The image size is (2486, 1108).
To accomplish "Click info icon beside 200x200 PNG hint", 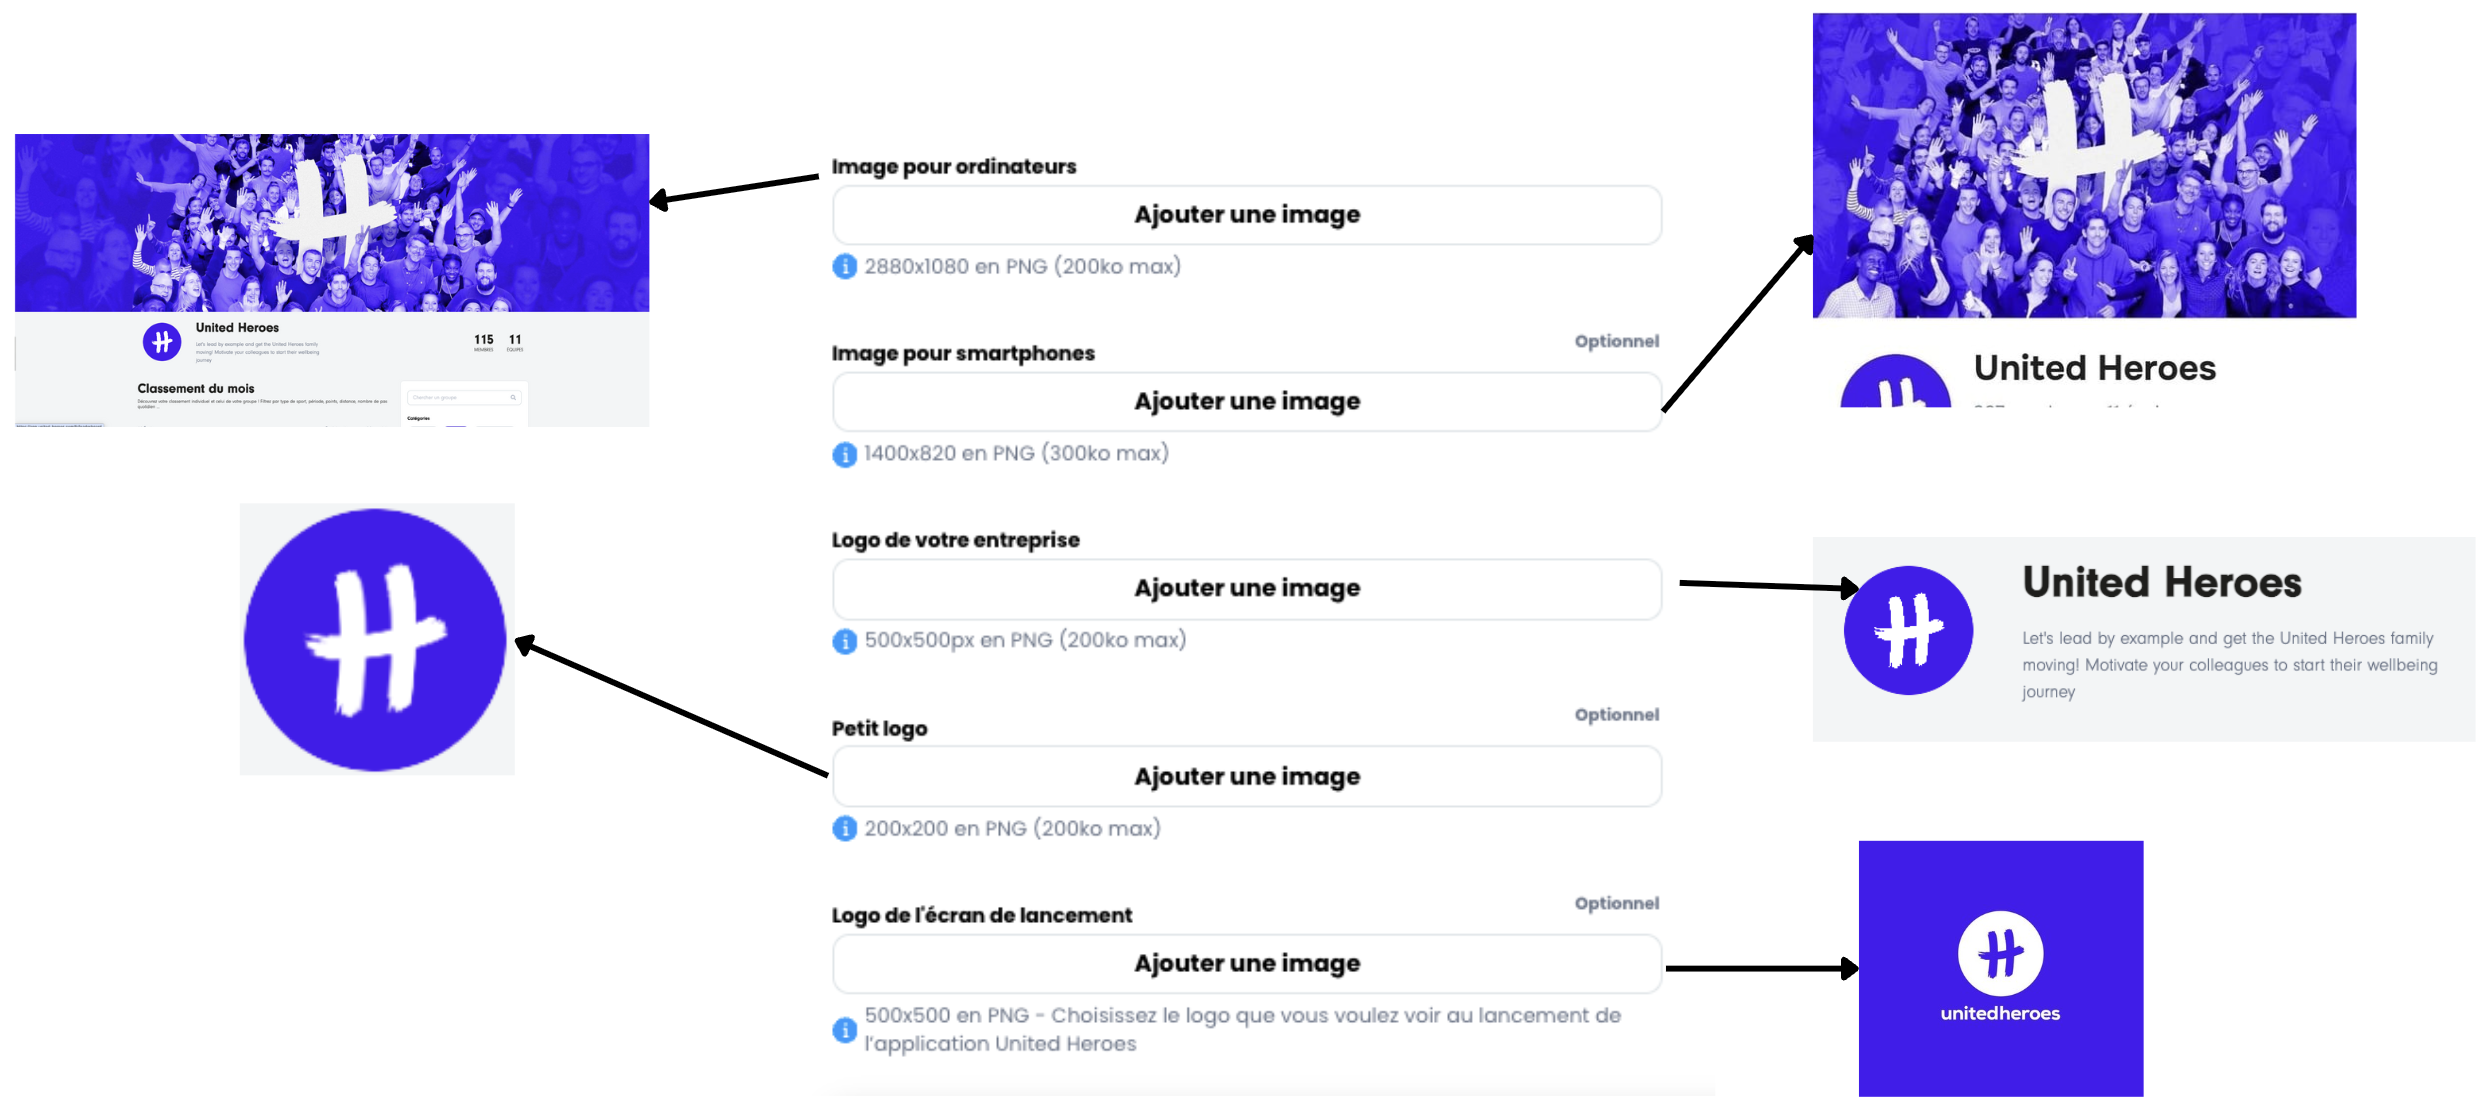I will pos(844,829).
